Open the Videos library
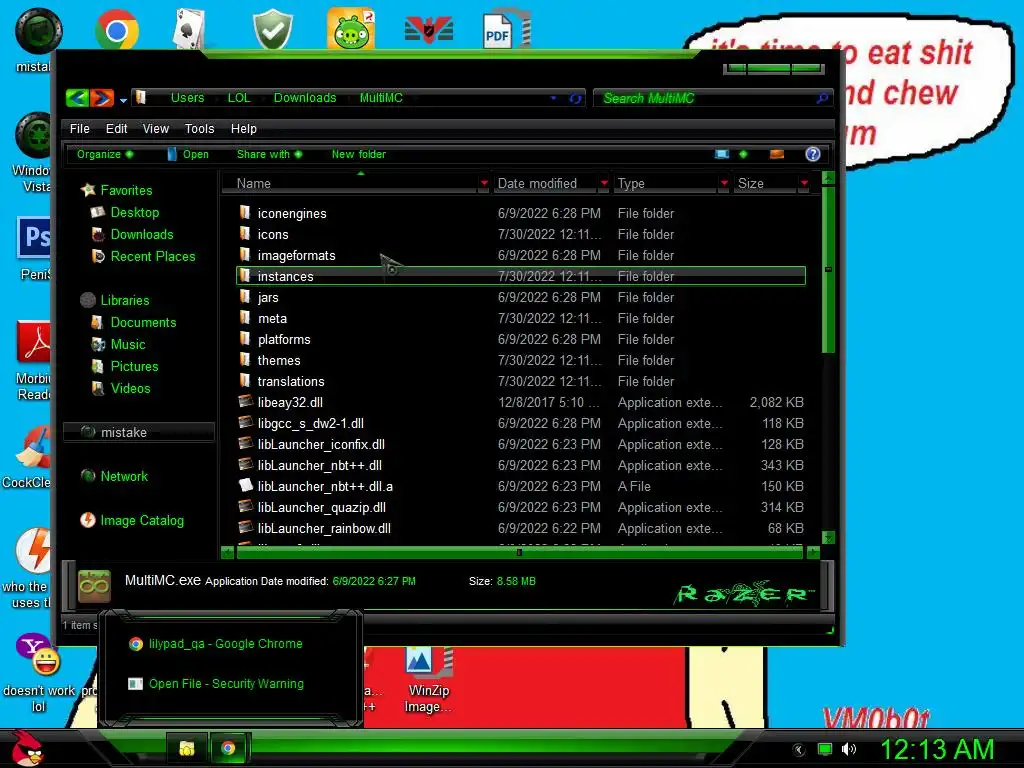The height and width of the screenshot is (768, 1024). 131,389
